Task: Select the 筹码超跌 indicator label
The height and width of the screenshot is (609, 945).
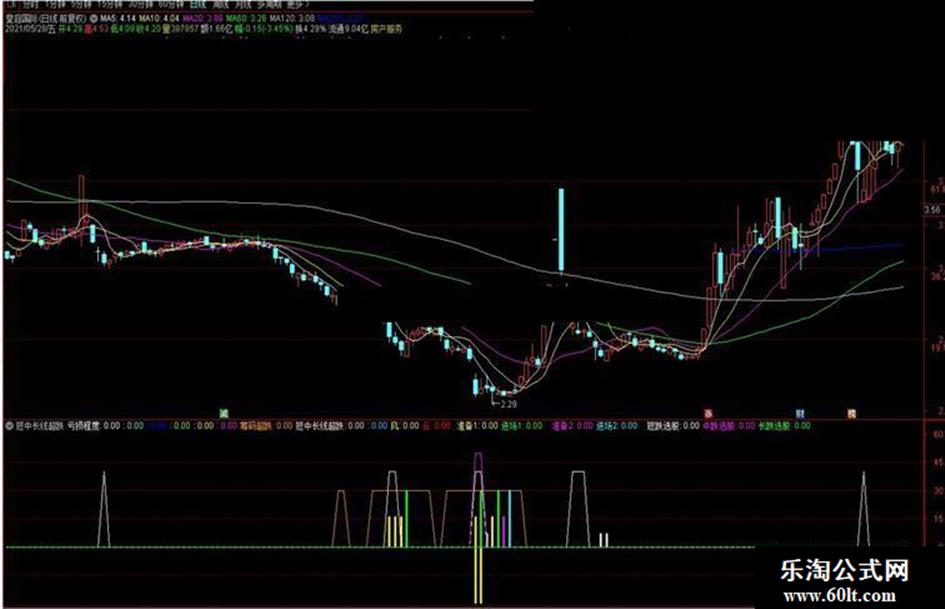Action: pos(257,426)
